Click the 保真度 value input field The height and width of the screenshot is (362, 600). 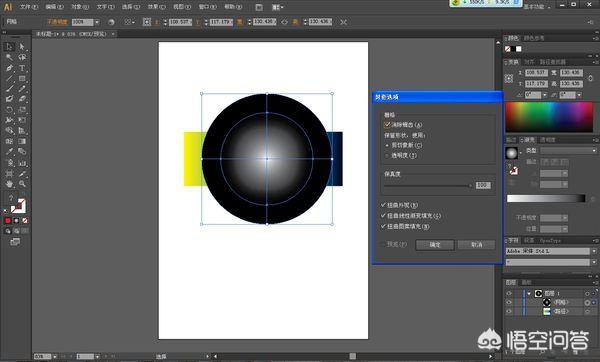pos(483,186)
